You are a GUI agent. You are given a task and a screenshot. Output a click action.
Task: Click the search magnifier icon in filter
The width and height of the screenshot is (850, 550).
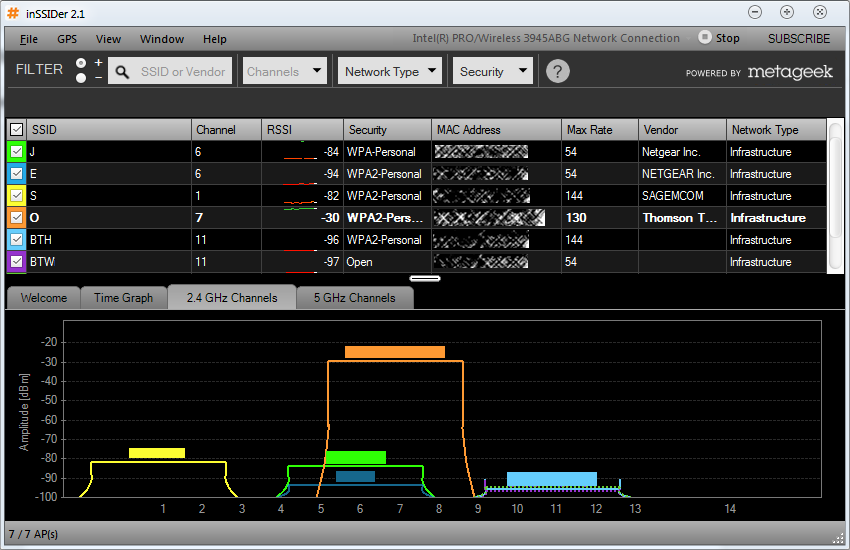122,72
